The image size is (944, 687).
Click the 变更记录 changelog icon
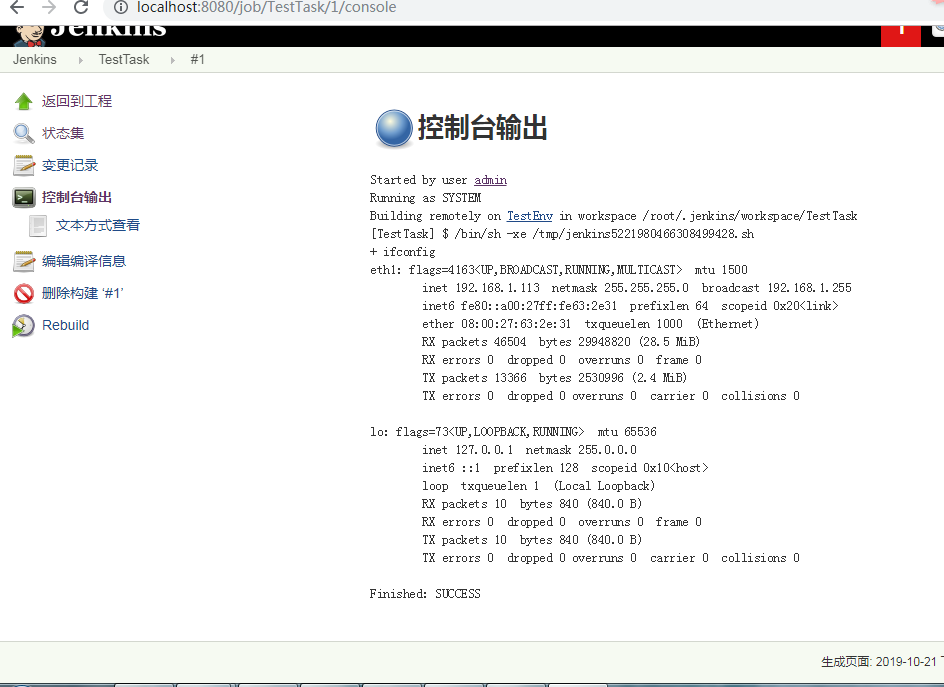[23, 165]
